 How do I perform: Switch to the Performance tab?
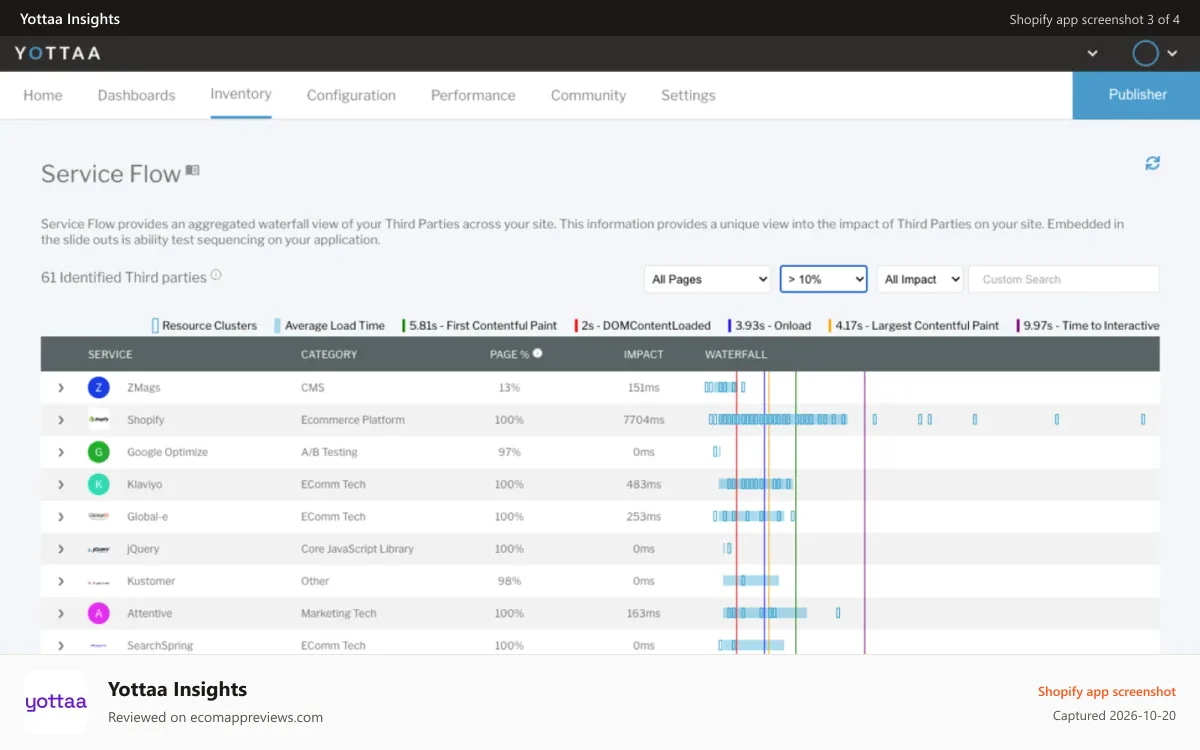coord(473,95)
